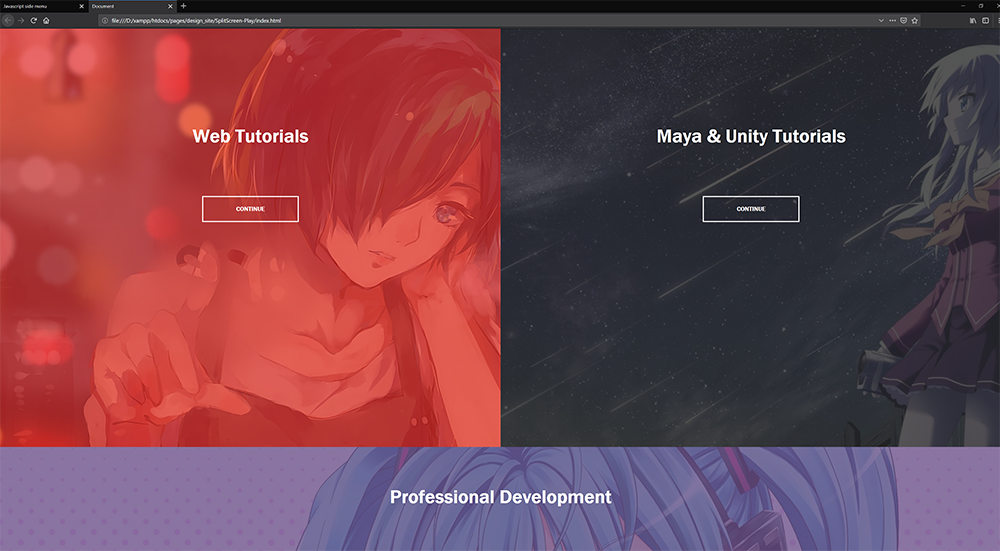Image resolution: width=1000 pixels, height=551 pixels.
Task: Select the Document tab
Action: pyautogui.click(x=133, y=6)
